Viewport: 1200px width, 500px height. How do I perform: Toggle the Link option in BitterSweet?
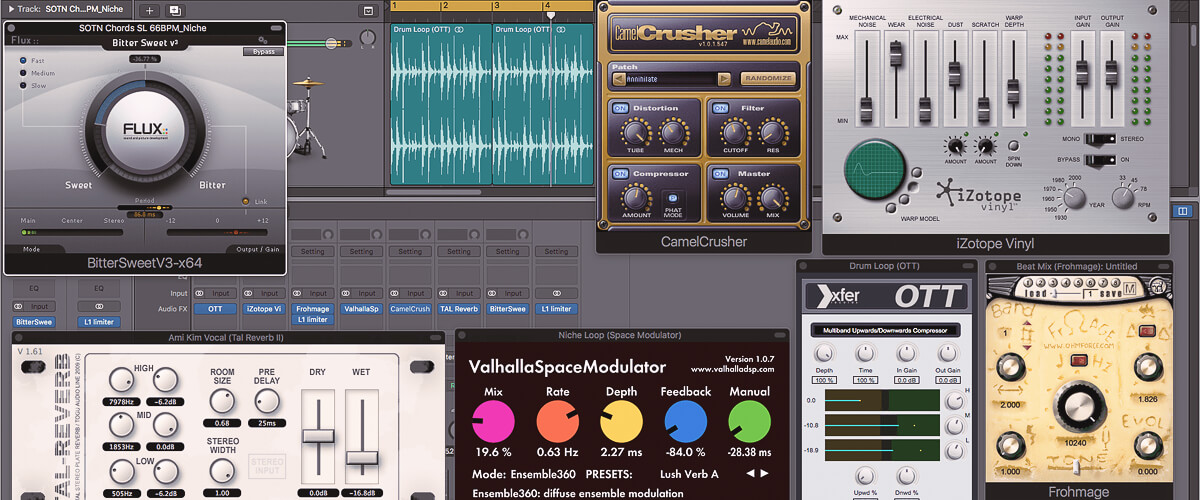coord(246,201)
